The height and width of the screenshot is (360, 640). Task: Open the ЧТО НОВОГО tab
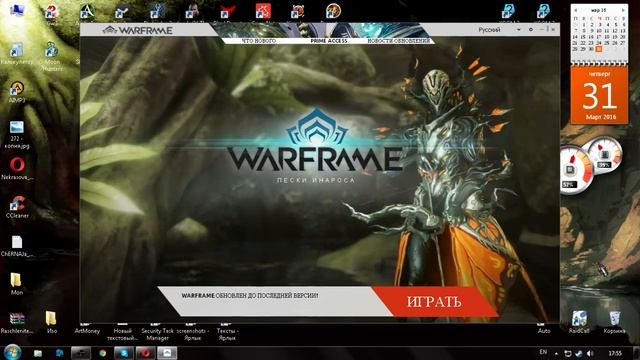[x=259, y=41]
